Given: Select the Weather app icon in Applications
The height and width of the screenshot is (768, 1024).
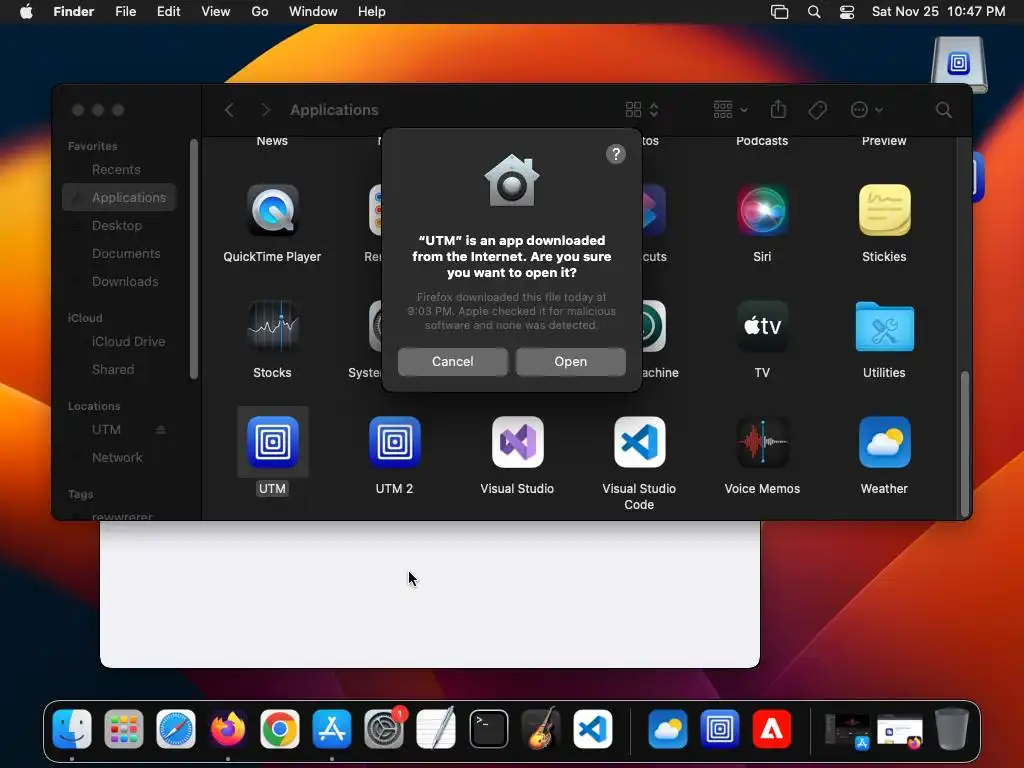Looking at the screenshot, I should click(884, 442).
